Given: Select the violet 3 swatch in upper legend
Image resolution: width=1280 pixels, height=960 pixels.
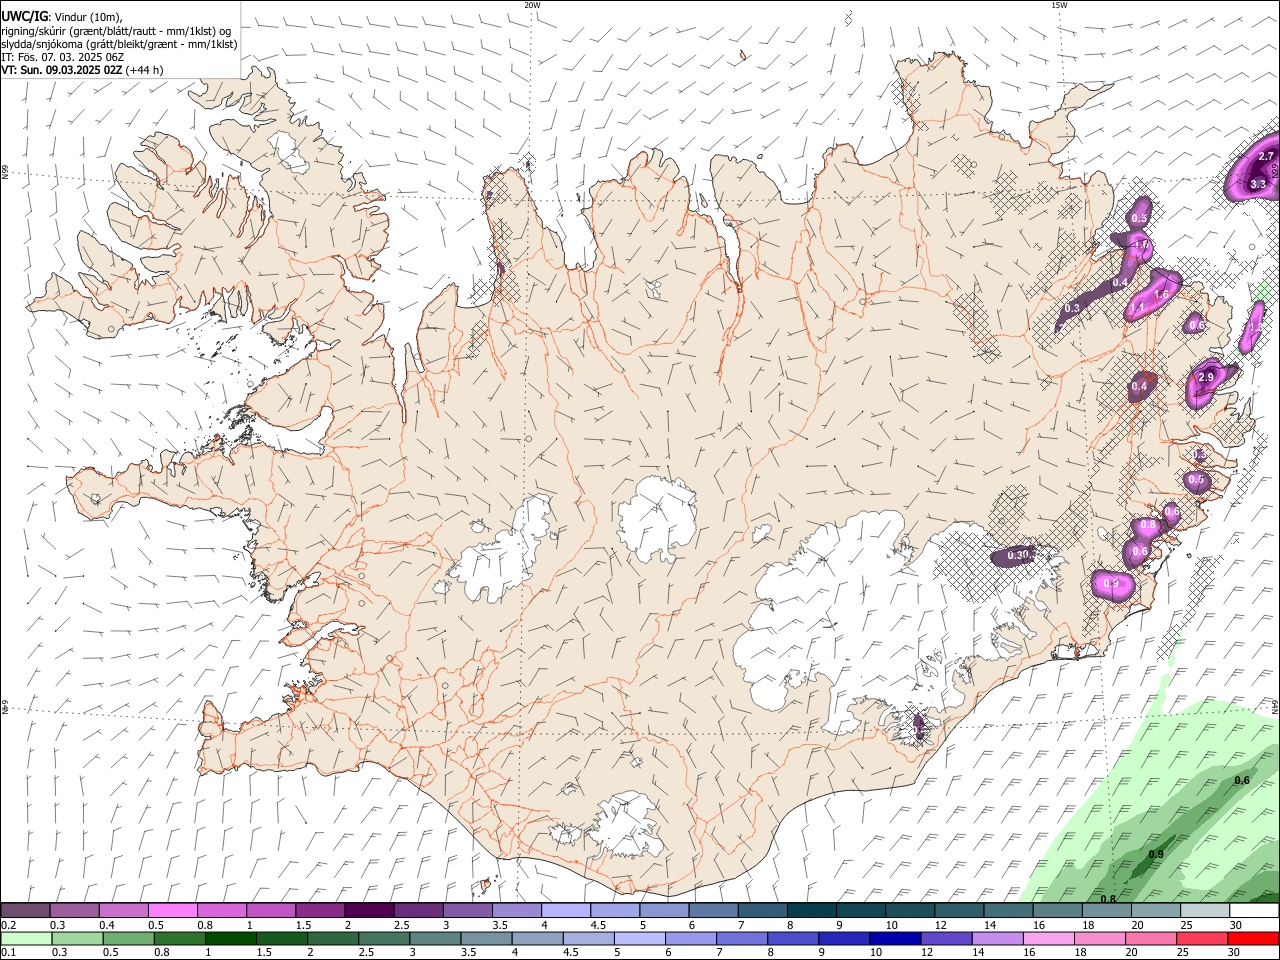Looking at the screenshot, I should (x=467, y=911).
